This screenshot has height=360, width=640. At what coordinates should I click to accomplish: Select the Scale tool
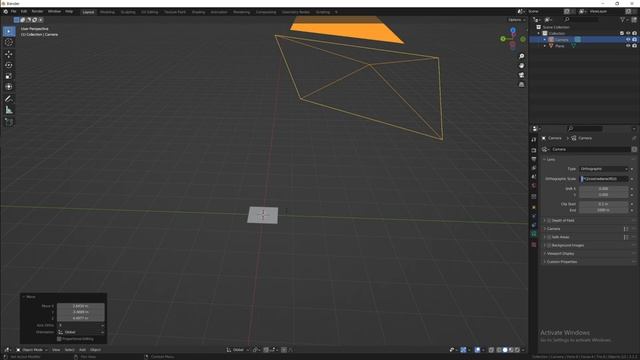tap(9, 76)
